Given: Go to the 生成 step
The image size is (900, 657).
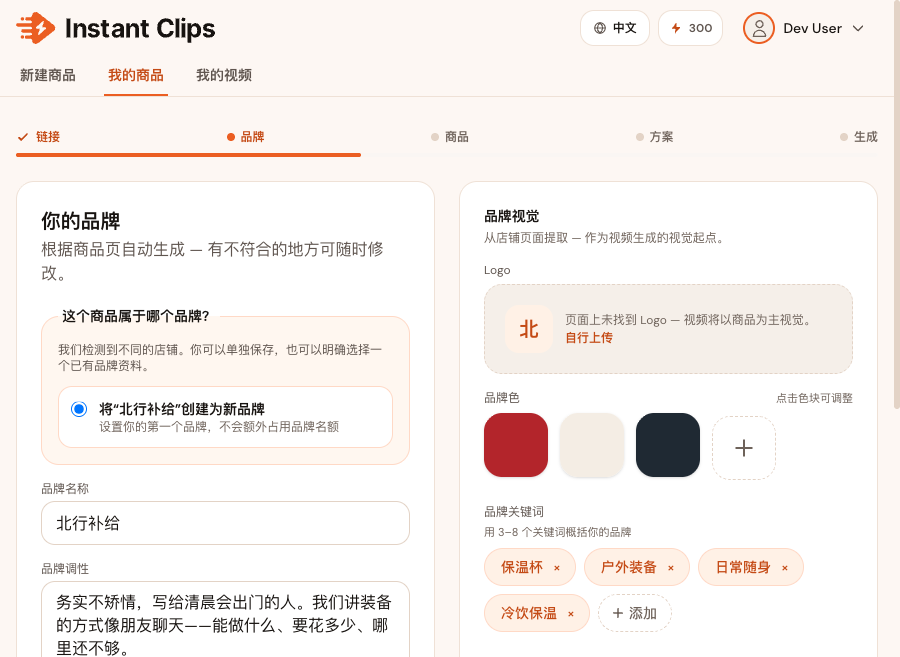Looking at the screenshot, I should 859,137.
